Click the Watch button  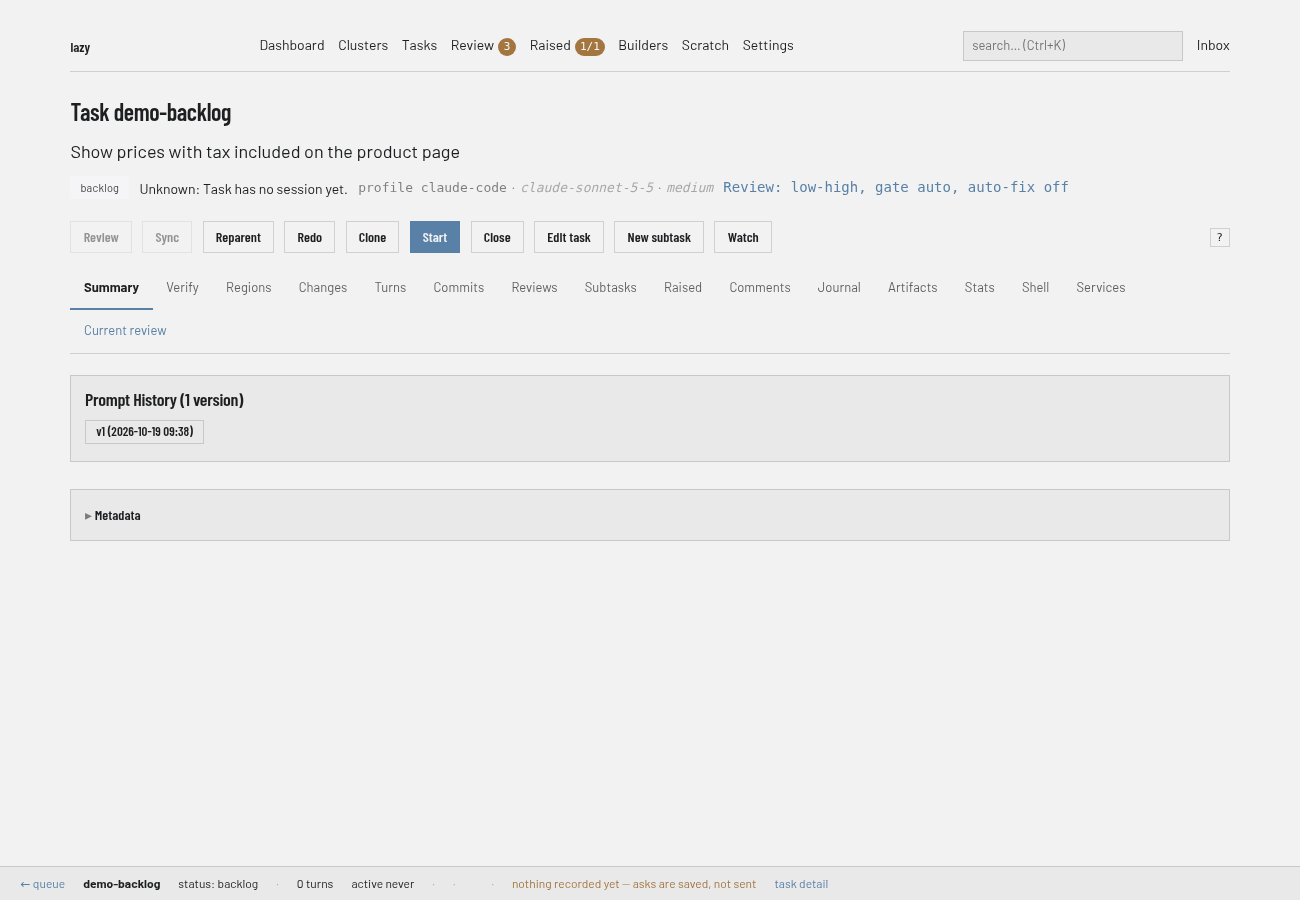[743, 237]
